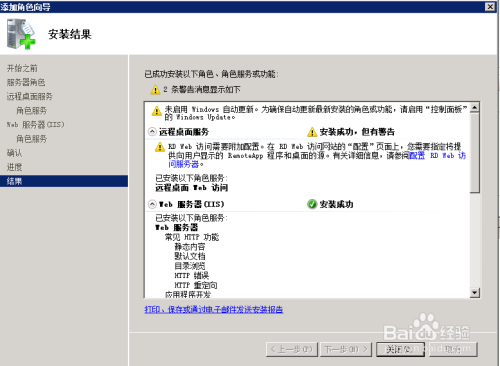Click 静态内容 in installed services list
This screenshot has height=366, width=500.
click(190, 247)
